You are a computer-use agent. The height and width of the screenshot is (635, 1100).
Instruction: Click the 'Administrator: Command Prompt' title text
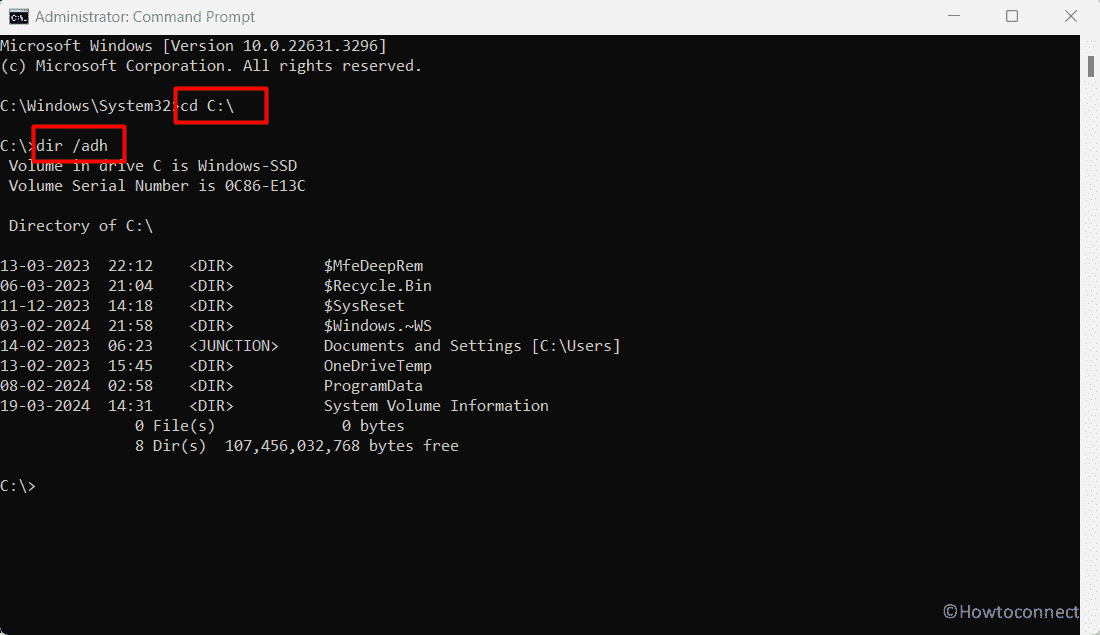point(145,17)
